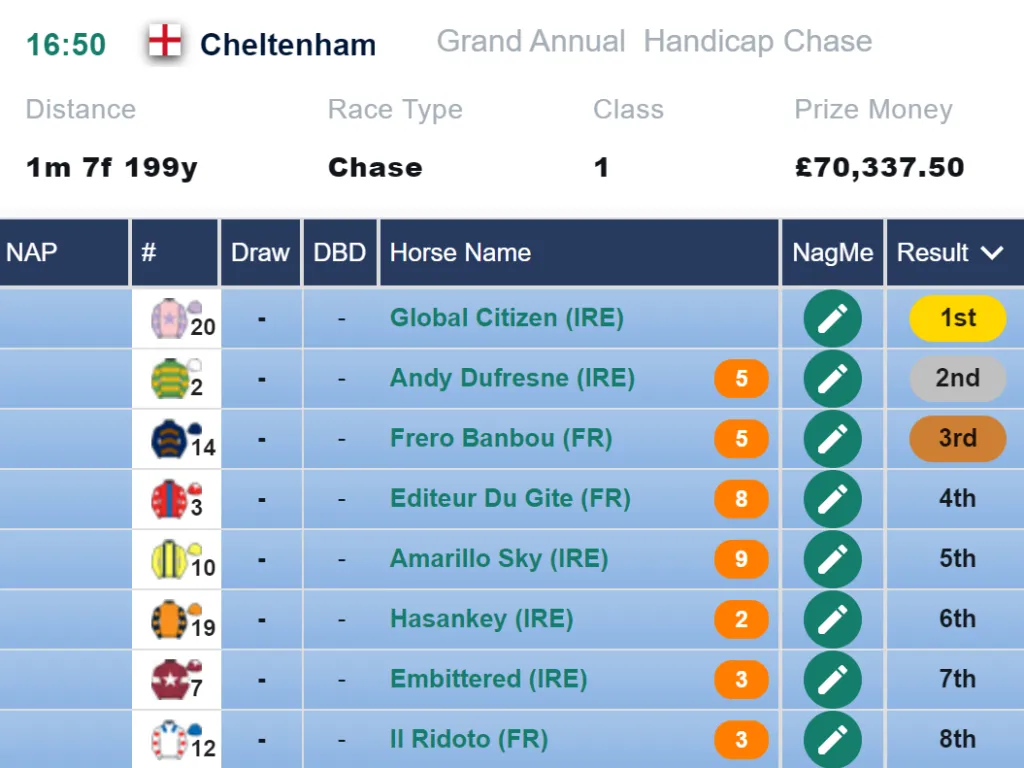Click the England flag icon beside Cheltenham
Image resolution: width=1024 pixels, height=768 pixels.
[x=165, y=42]
